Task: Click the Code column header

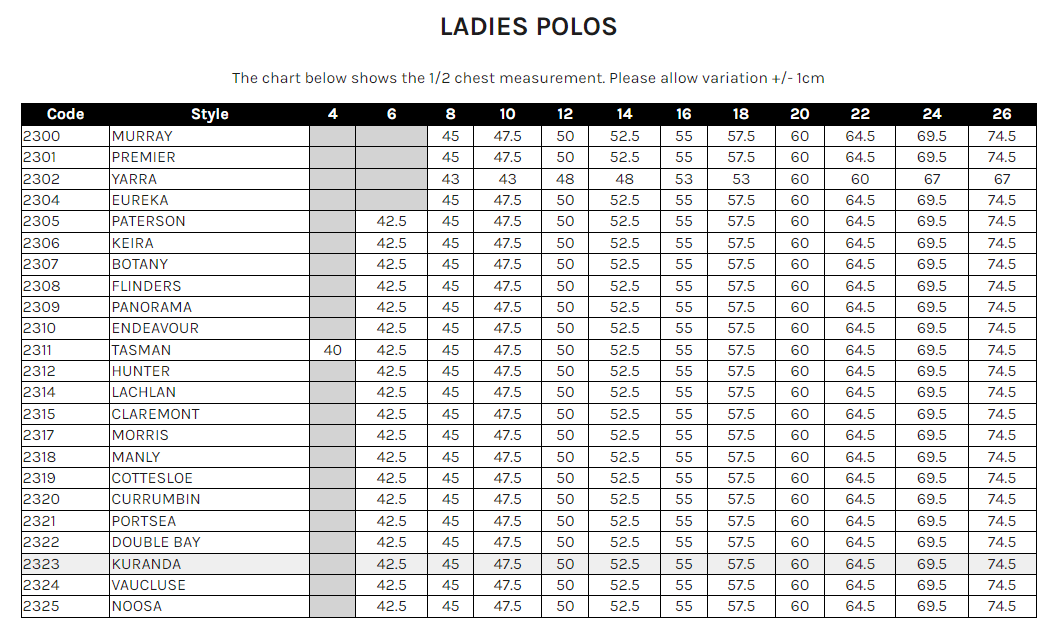Action: [65, 114]
